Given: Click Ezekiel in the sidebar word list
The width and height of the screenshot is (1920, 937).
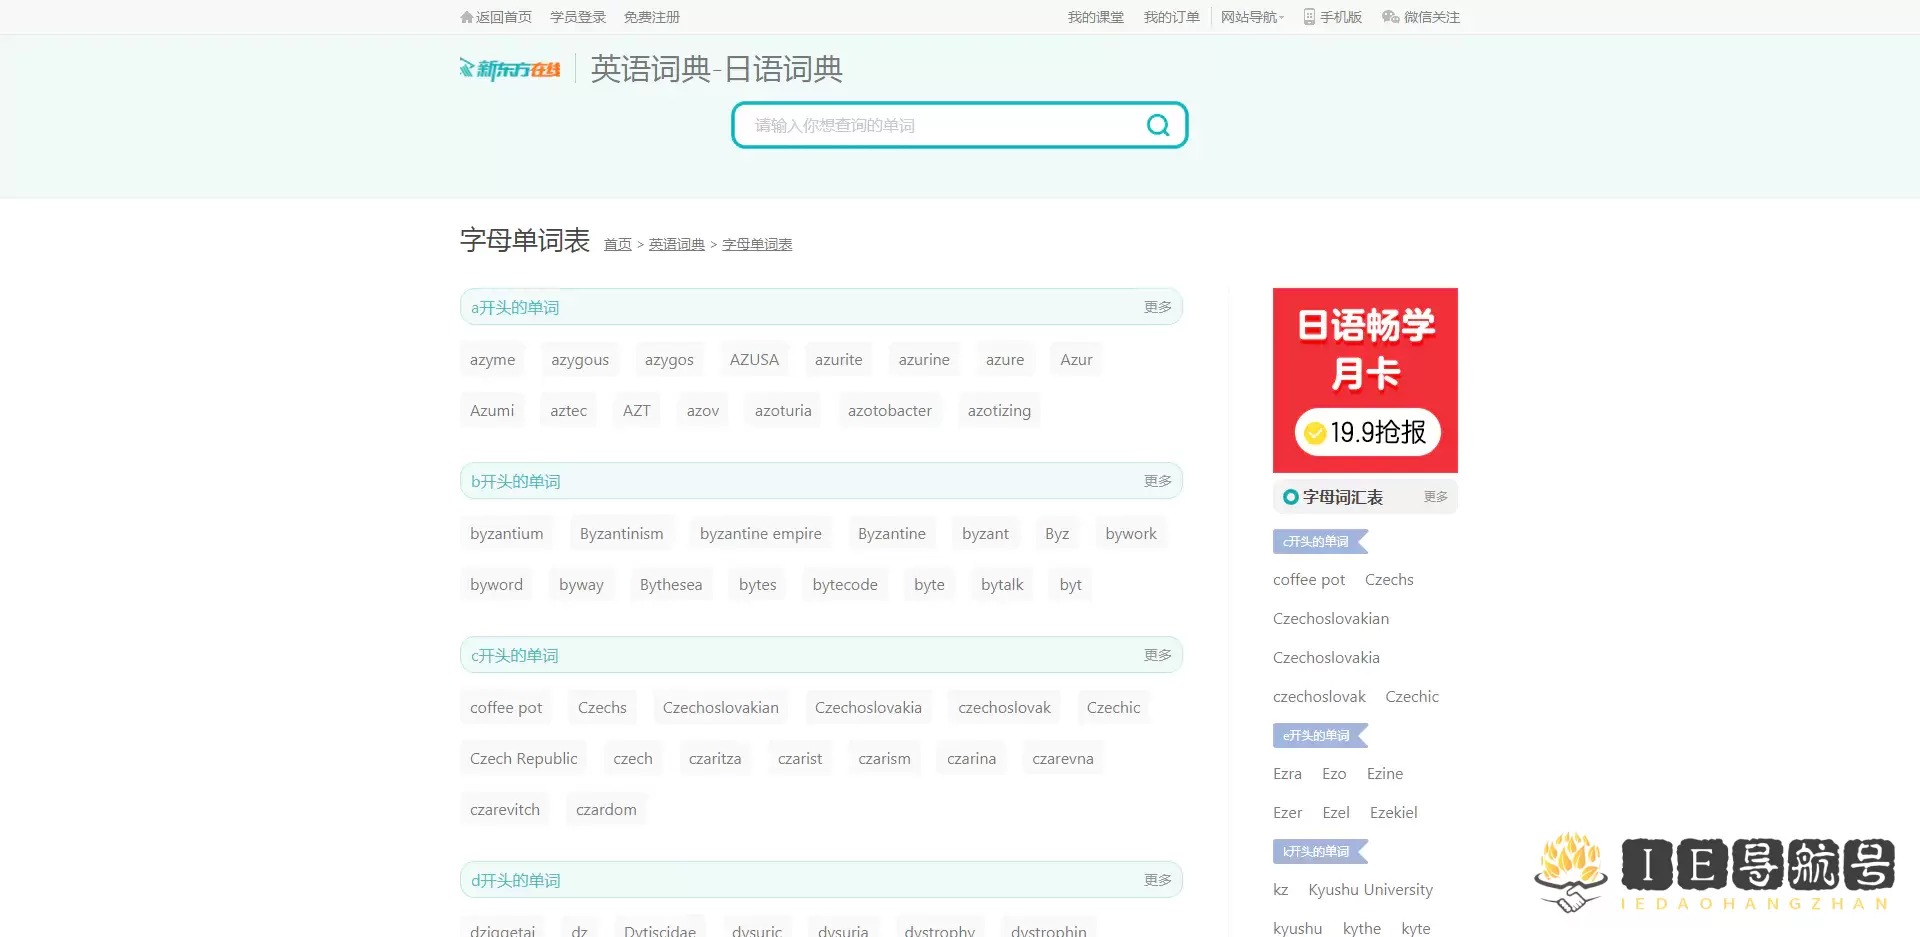Looking at the screenshot, I should (1393, 812).
